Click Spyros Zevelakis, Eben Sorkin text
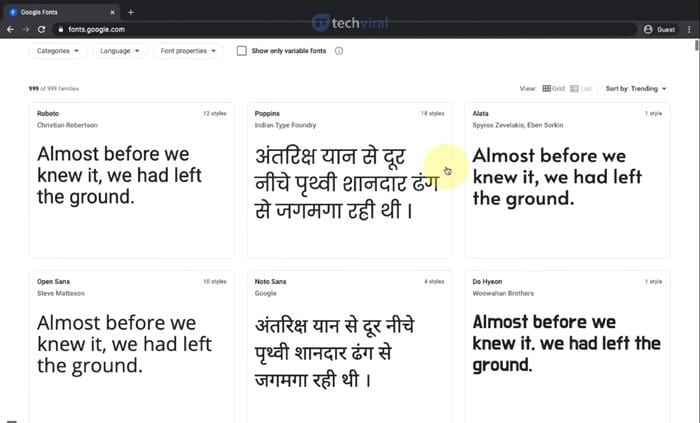 click(x=518, y=125)
